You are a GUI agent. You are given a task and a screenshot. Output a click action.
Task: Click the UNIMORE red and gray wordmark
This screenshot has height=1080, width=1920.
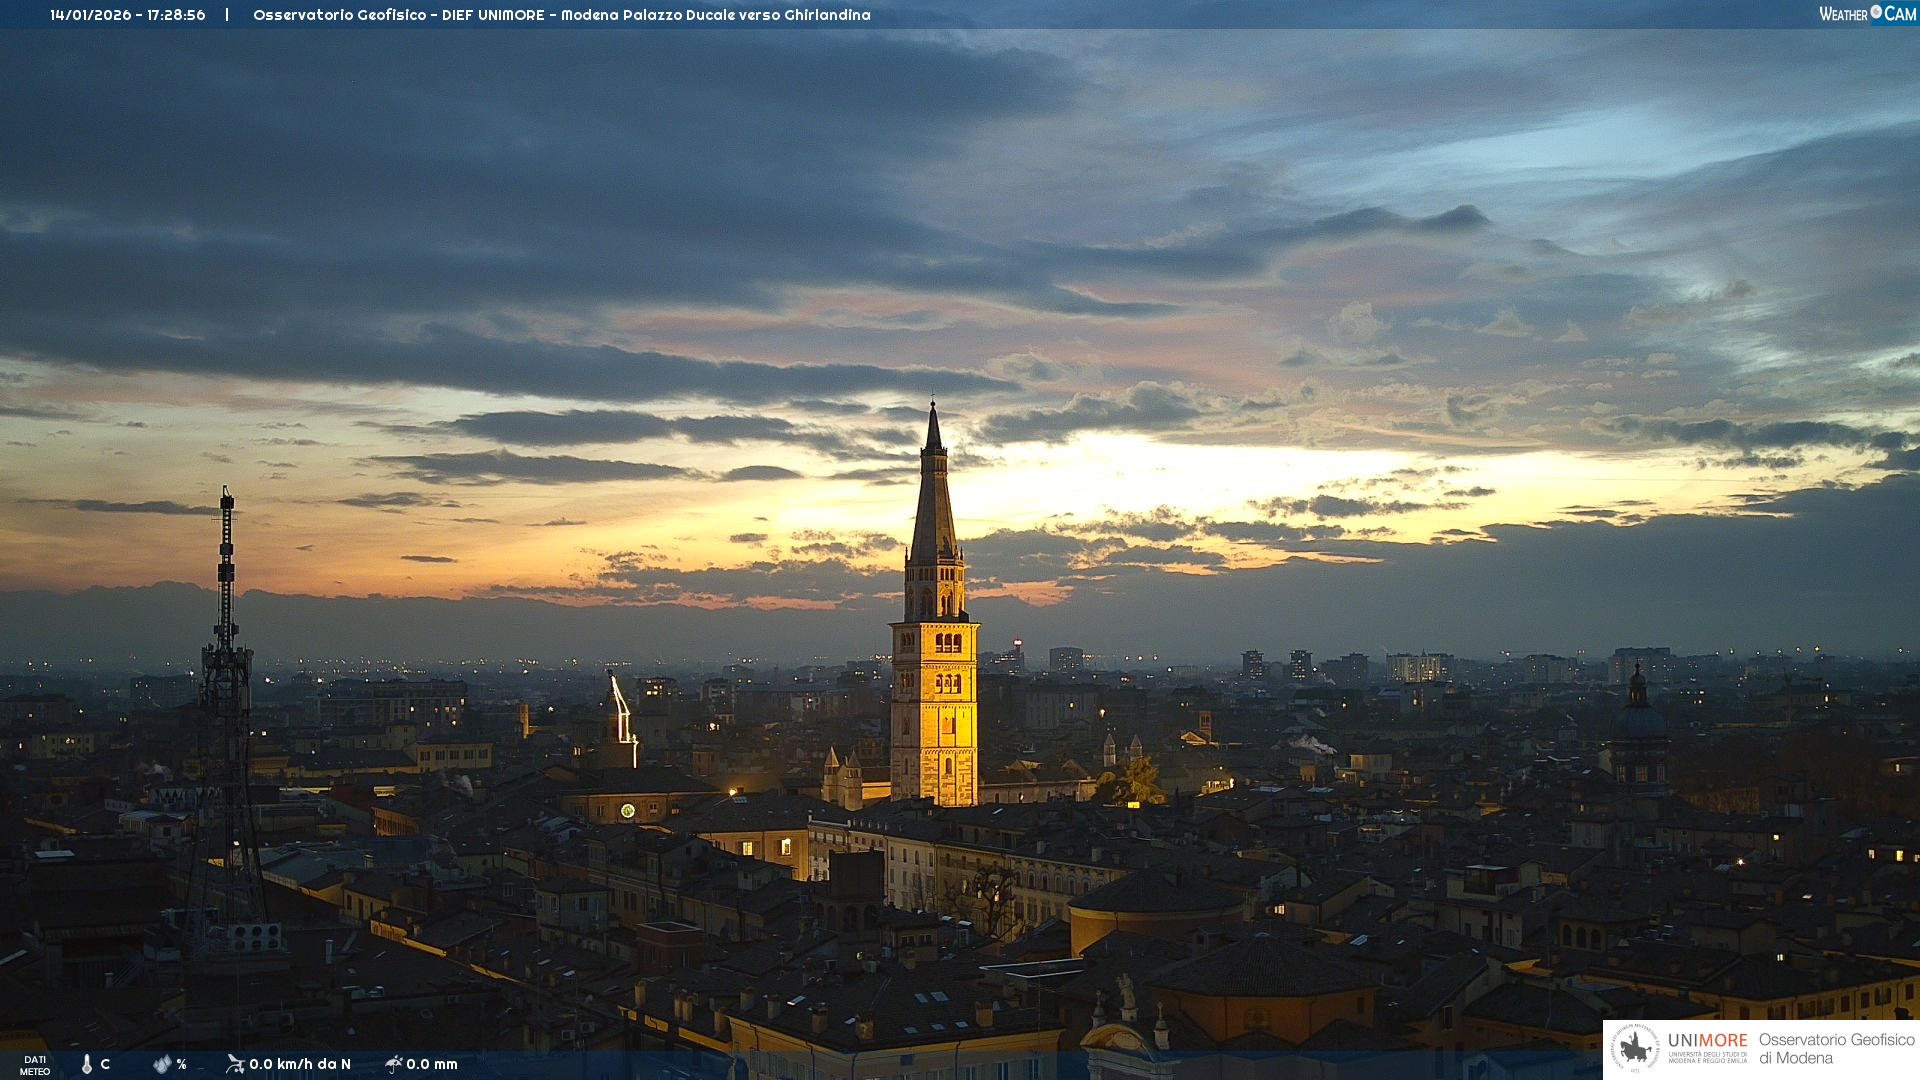(x=1707, y=1041)
